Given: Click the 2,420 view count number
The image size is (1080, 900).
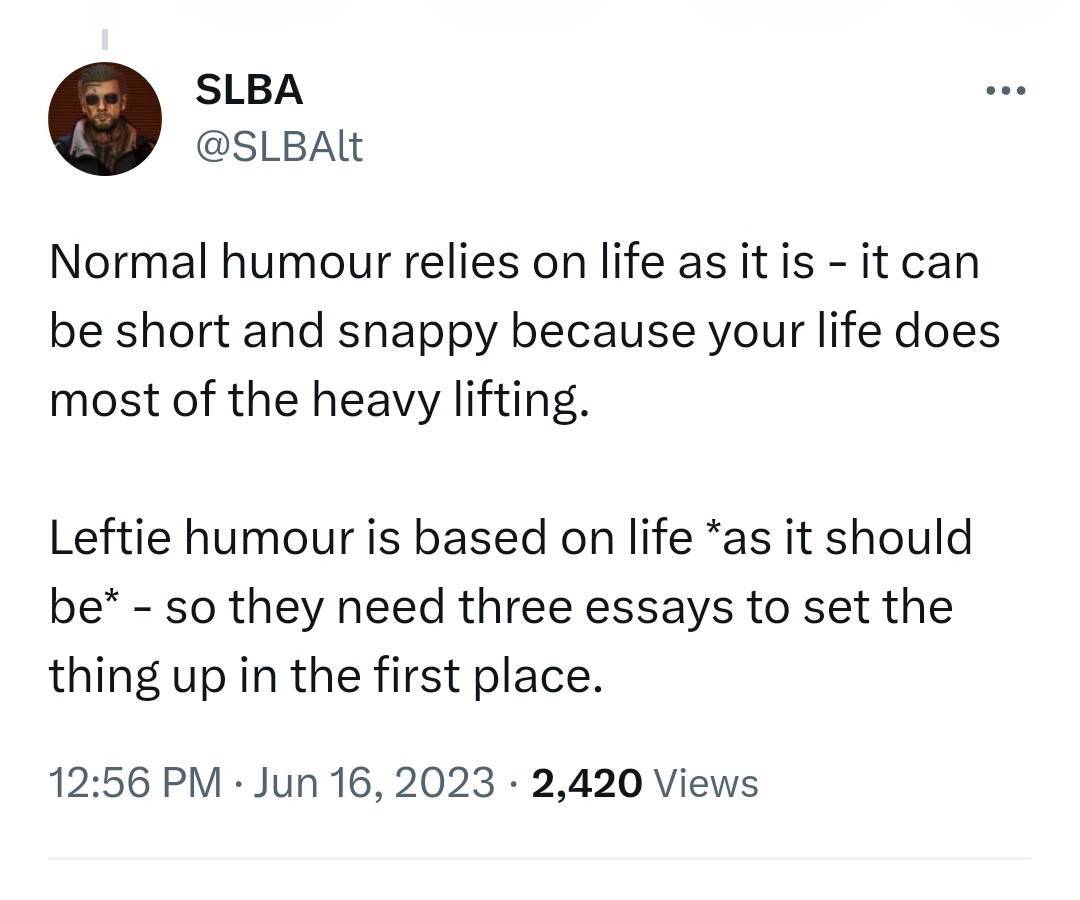Looking at the screenshot, I should (x=586, y=783).
